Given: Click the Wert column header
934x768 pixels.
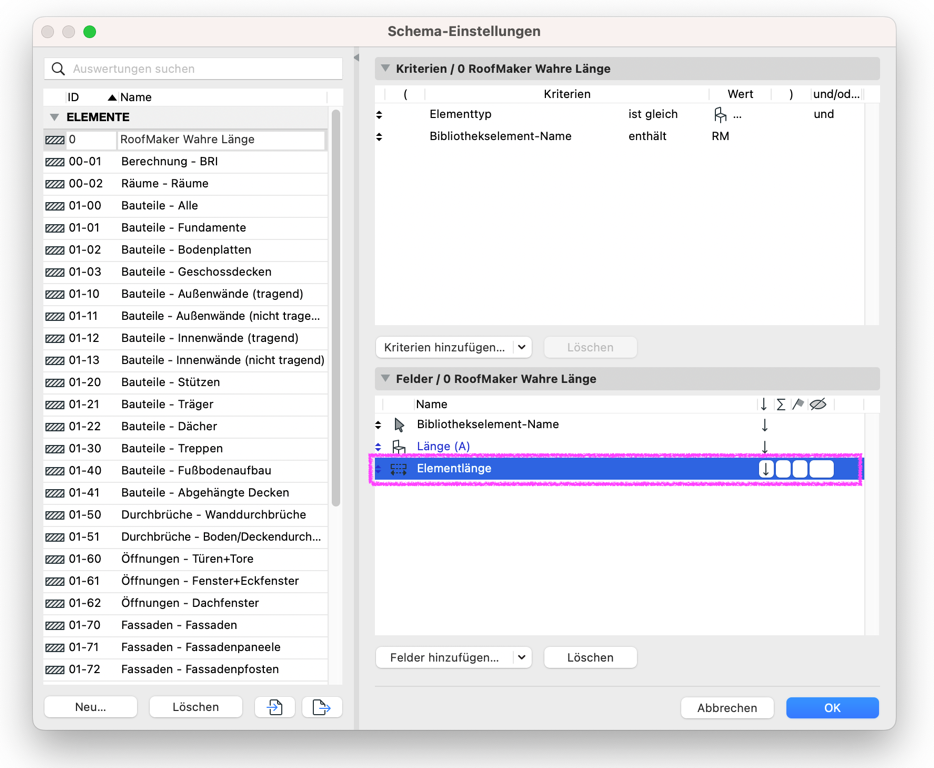Looking at the screenshot, I should click(740, 94).
